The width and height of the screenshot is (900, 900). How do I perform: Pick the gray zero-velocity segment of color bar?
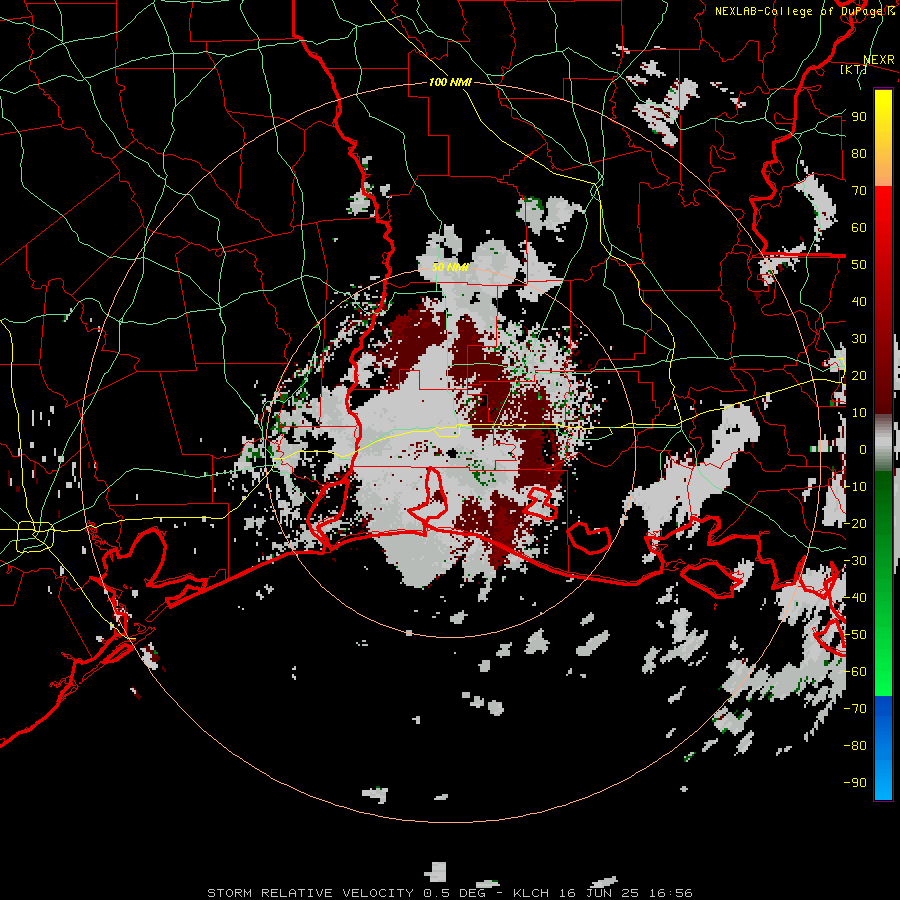883,443
